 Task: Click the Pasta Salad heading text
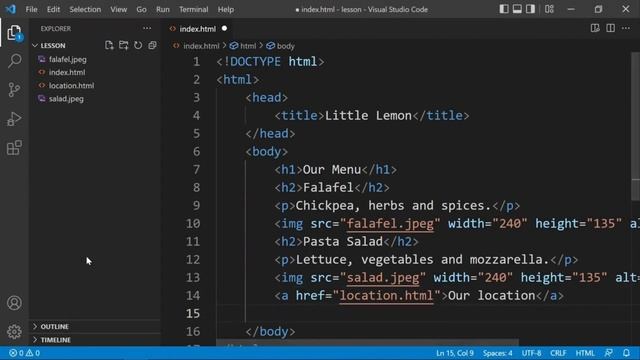[x=343, y=242]
